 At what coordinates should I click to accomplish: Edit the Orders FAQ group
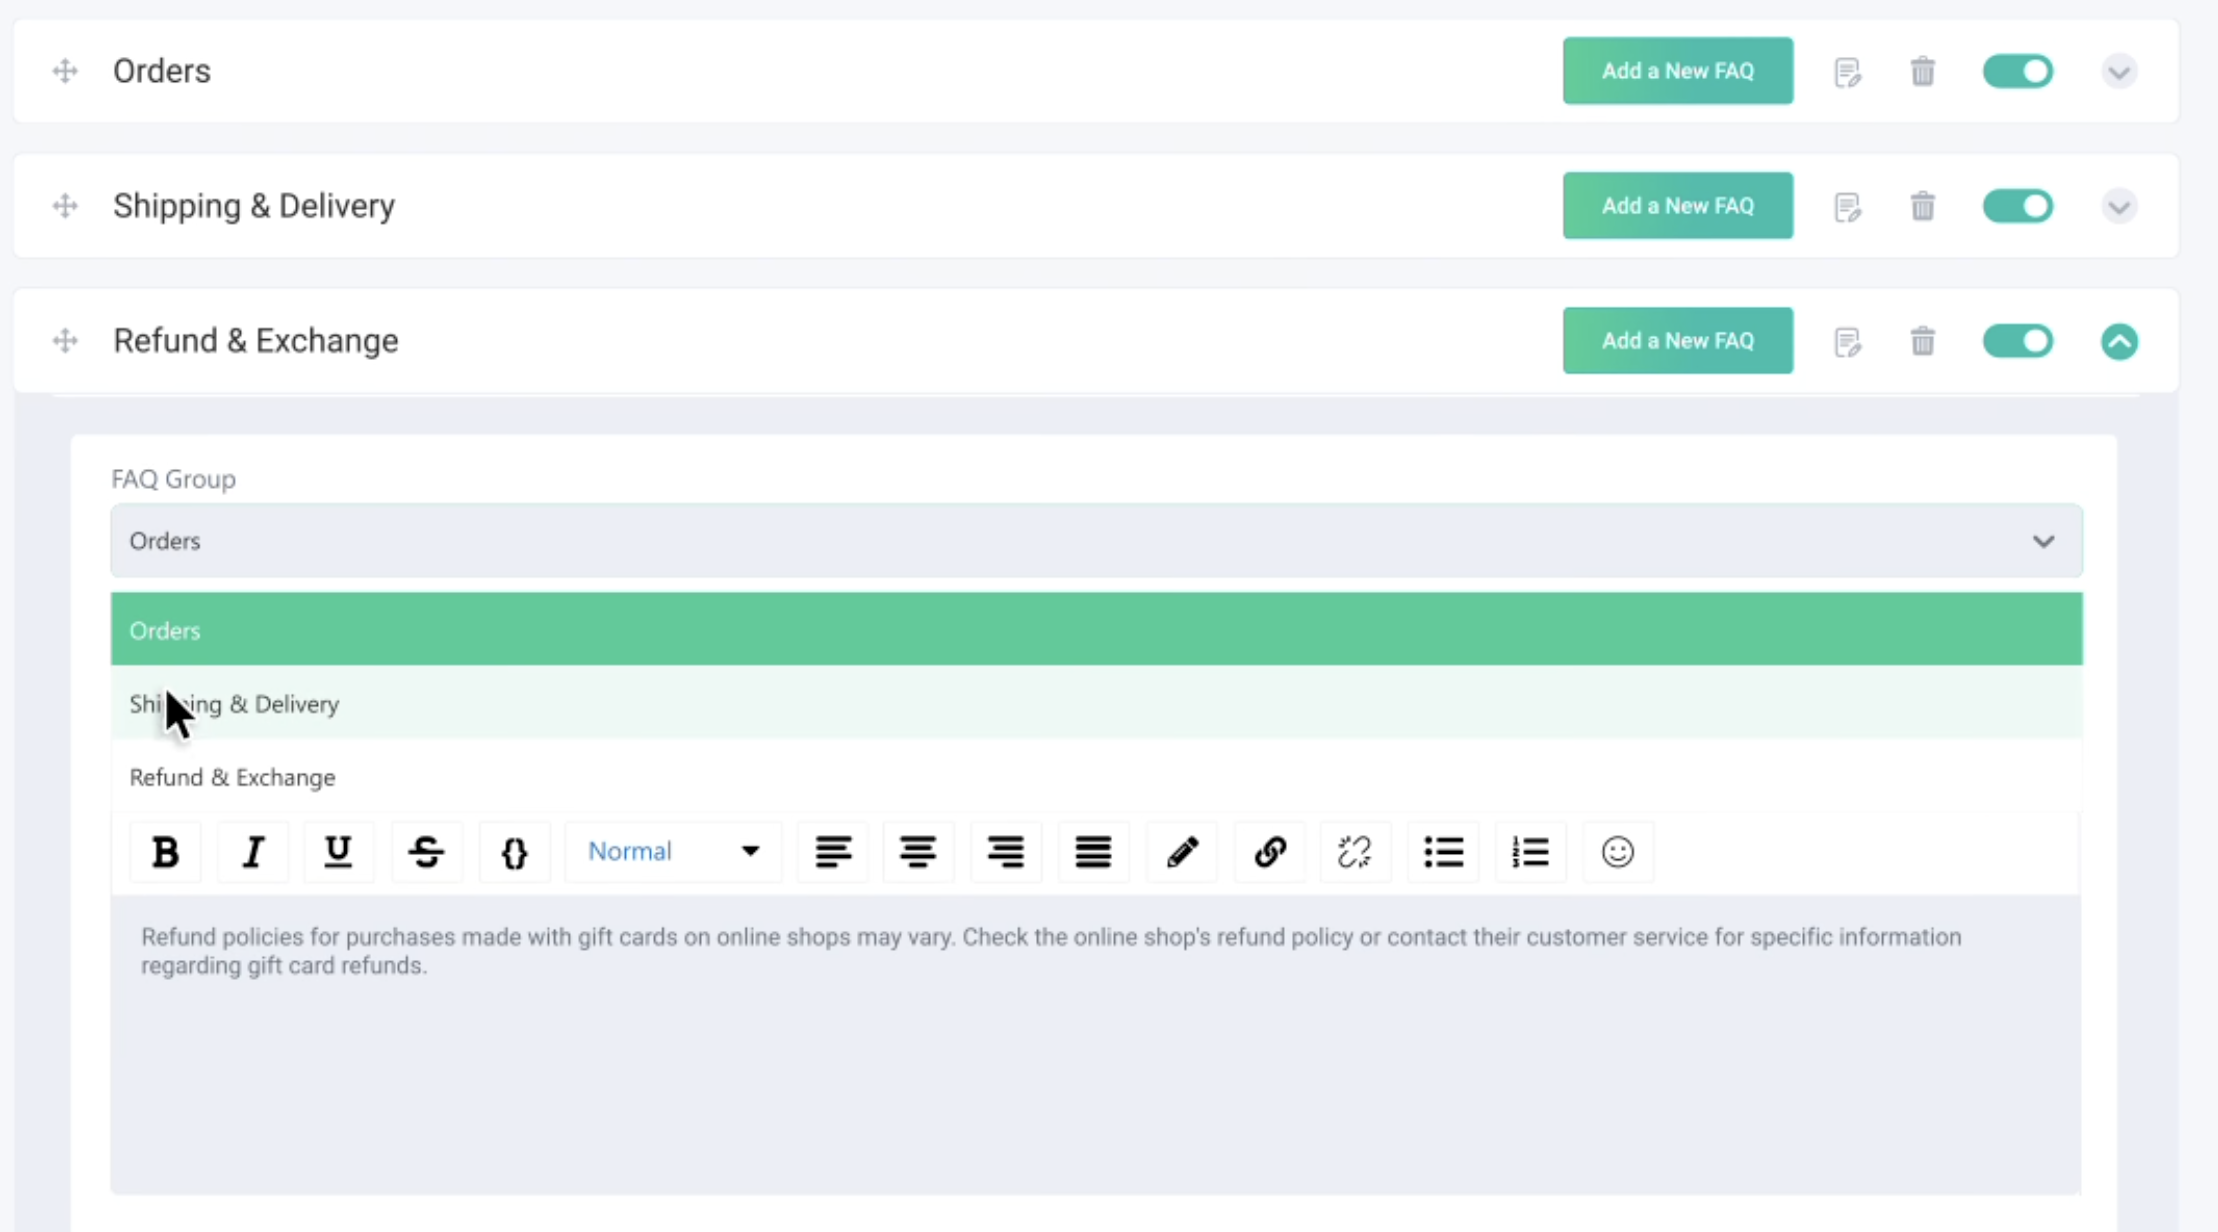tap(1847, 72)
